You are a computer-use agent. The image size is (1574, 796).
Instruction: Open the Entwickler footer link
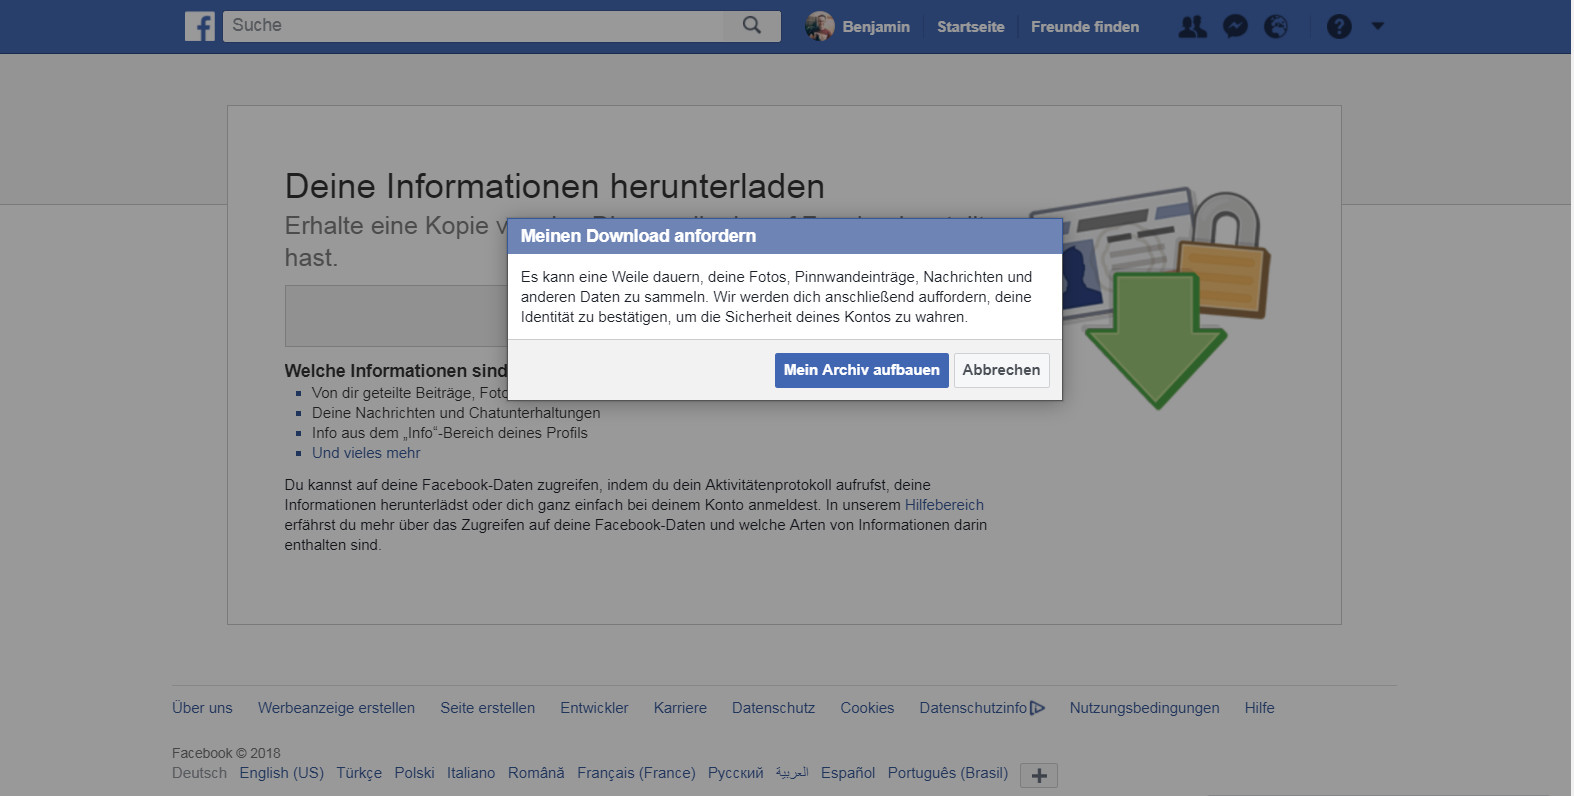594,708
